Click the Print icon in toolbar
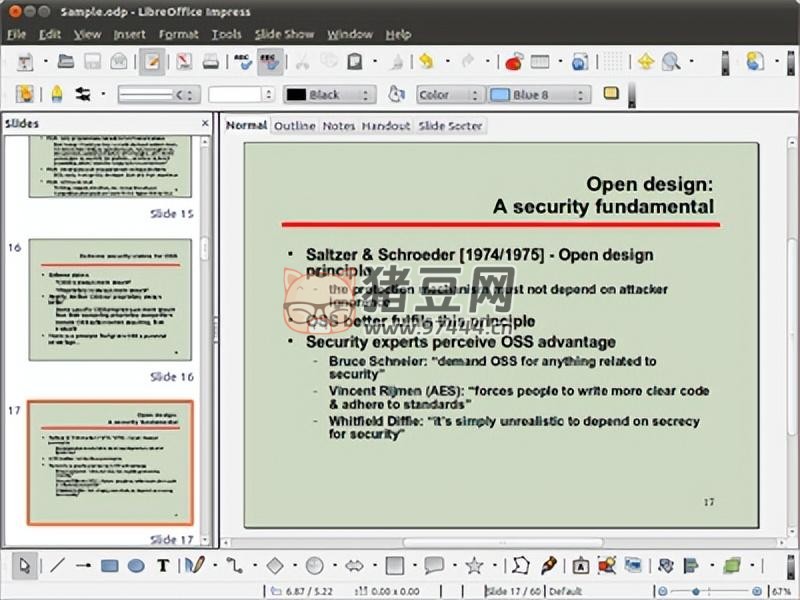 (x=211, y=62)
